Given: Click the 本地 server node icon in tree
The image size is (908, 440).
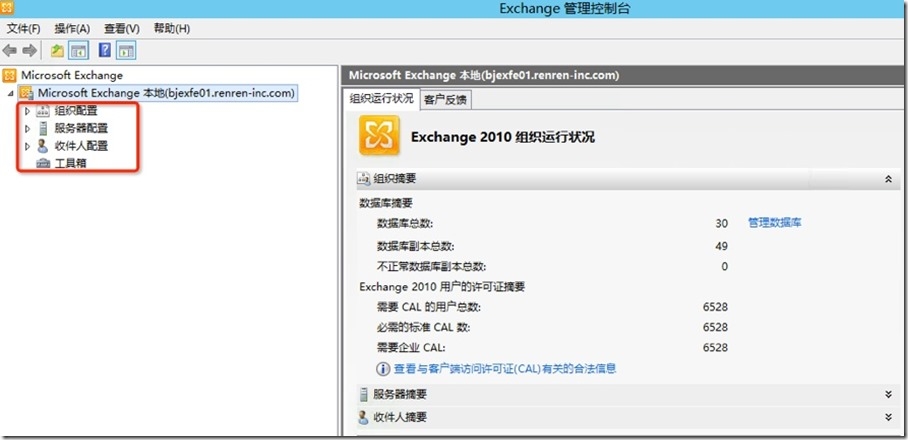Looking at the screenshot, I should click(27, 93).
